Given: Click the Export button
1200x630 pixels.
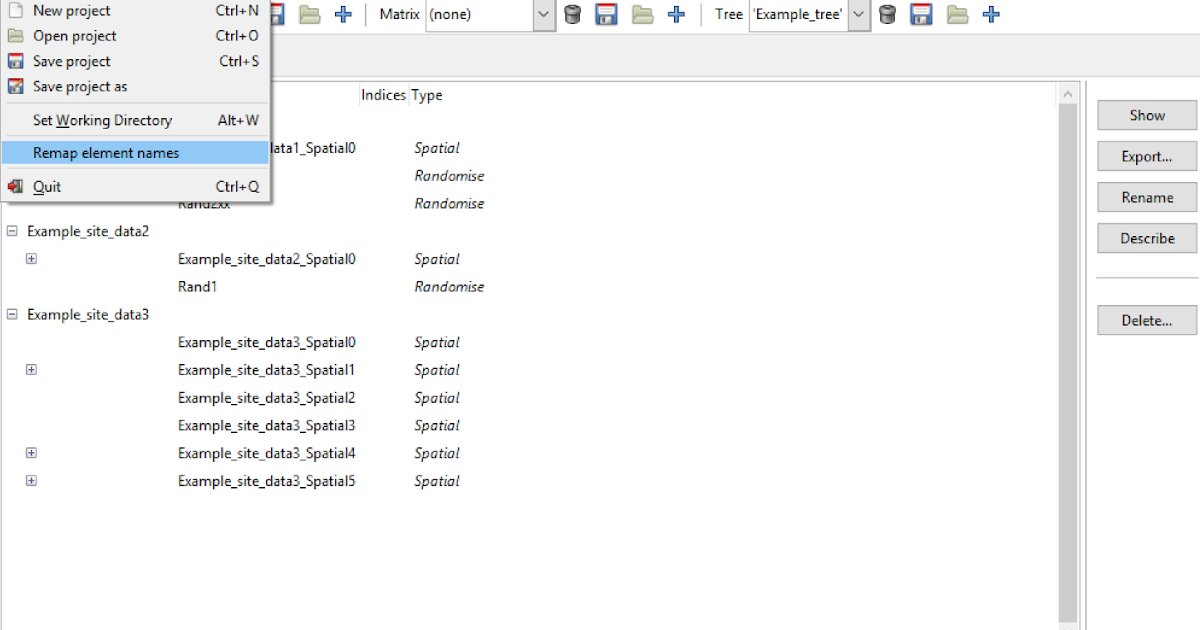Looking at the screenshot, I should click(x=1146, y=156).
